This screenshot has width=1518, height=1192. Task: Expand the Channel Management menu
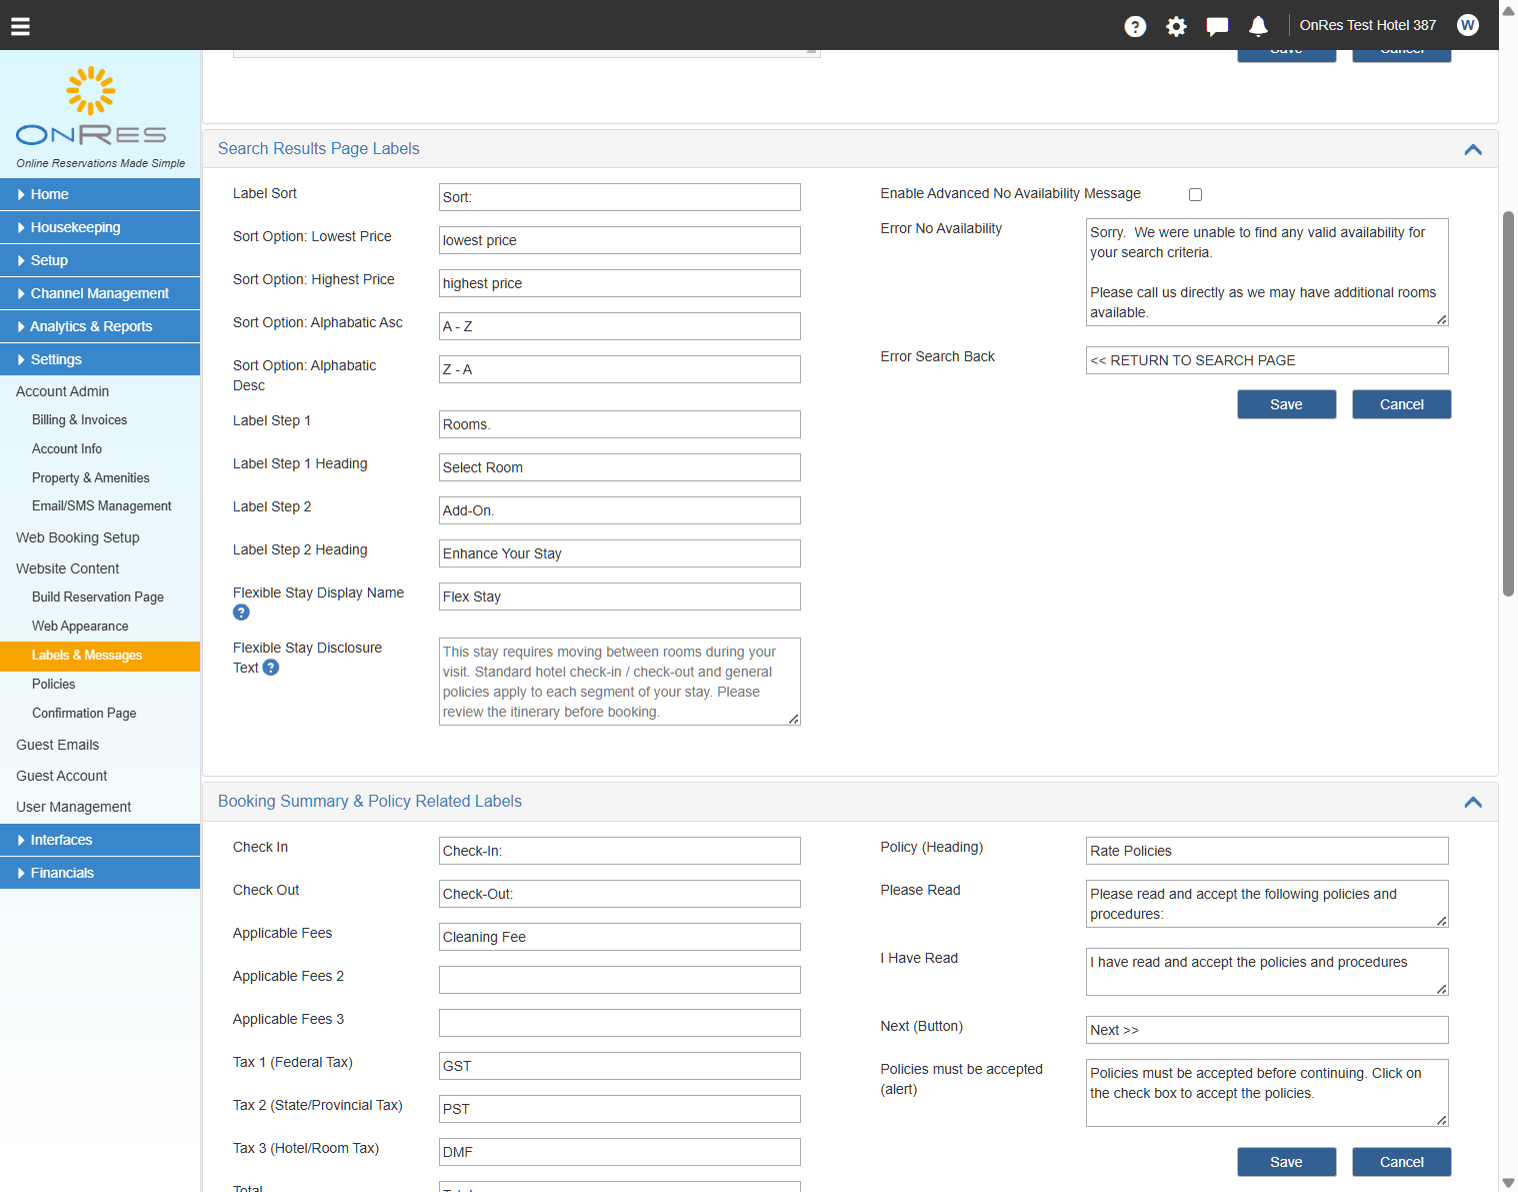100,293
